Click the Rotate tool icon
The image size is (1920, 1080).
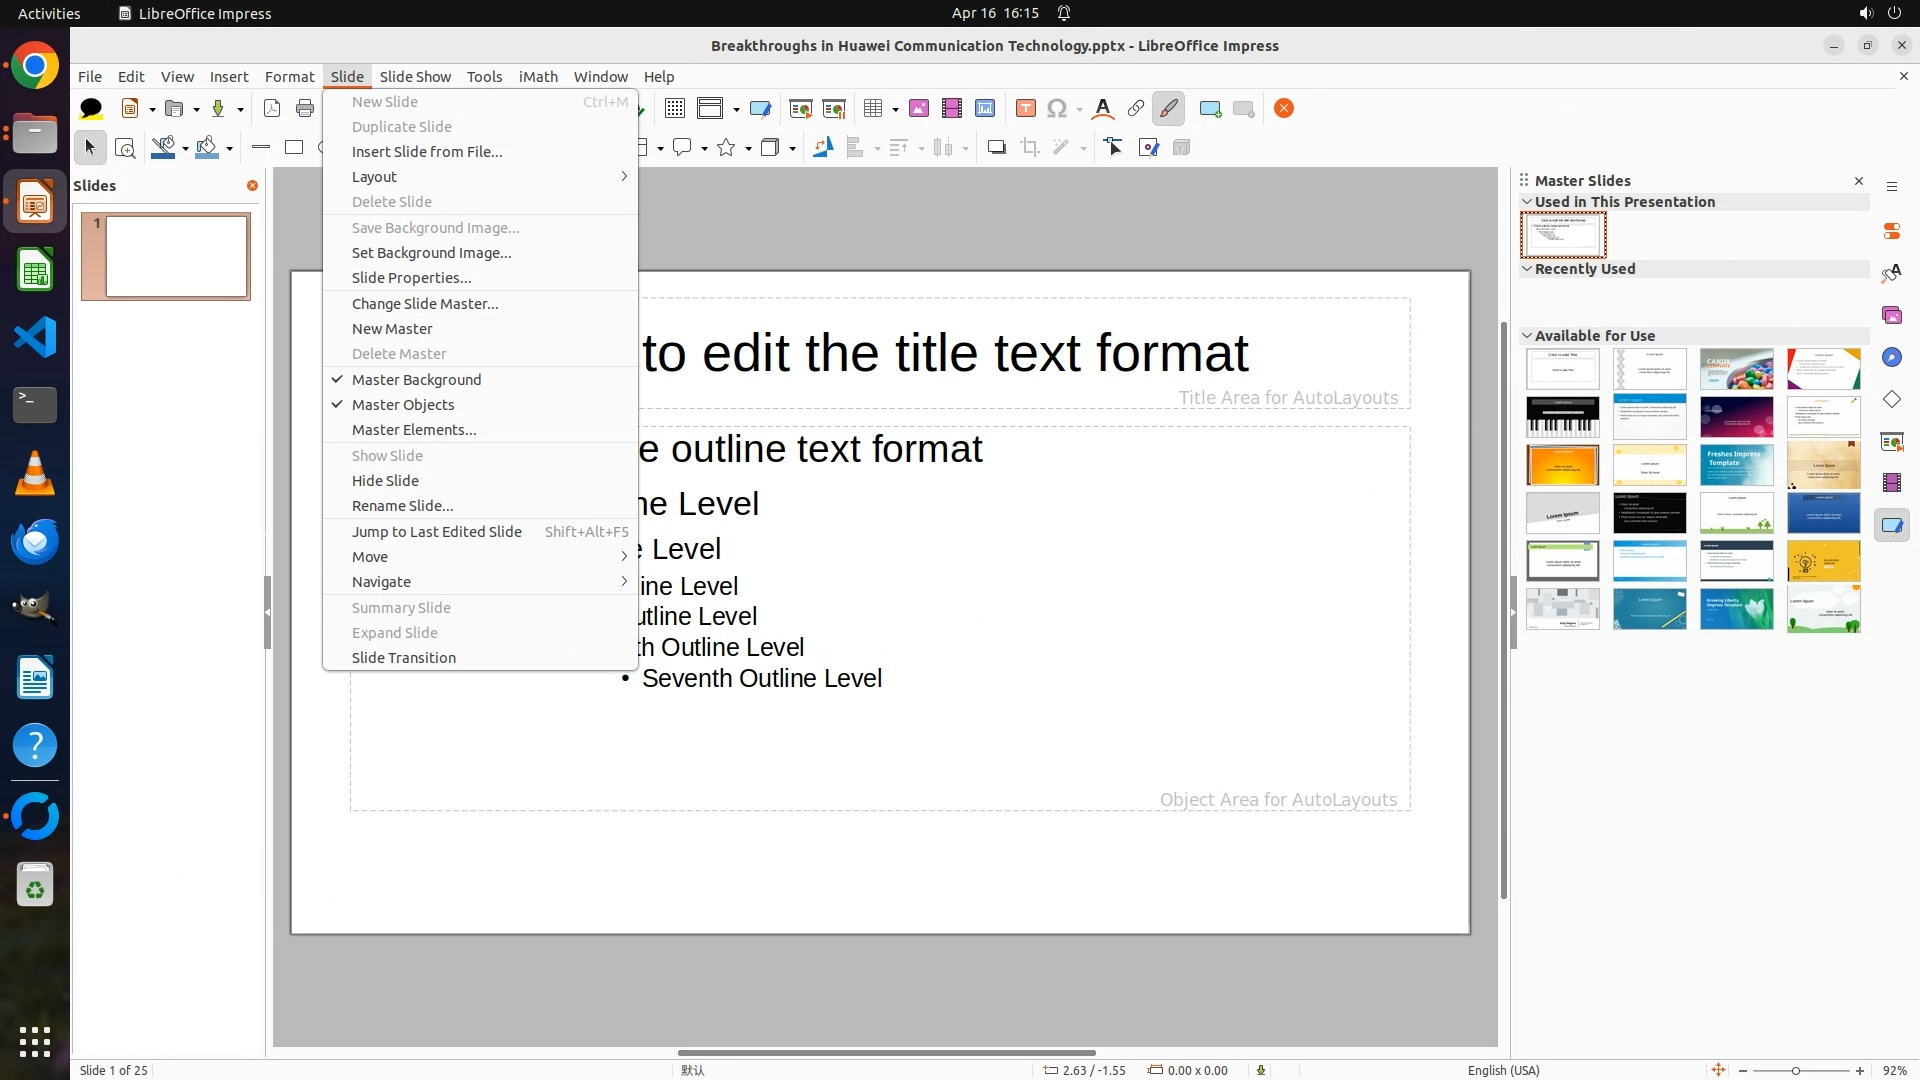pos(822,148)
